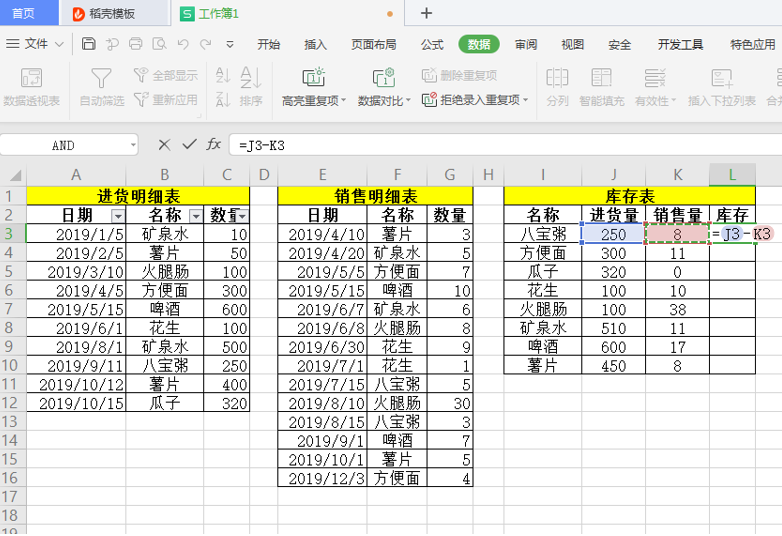Open the 名称 filter dropdown in B2
Image resolution: width=782 pixels, height=536 pixels.
coord(196,216)
